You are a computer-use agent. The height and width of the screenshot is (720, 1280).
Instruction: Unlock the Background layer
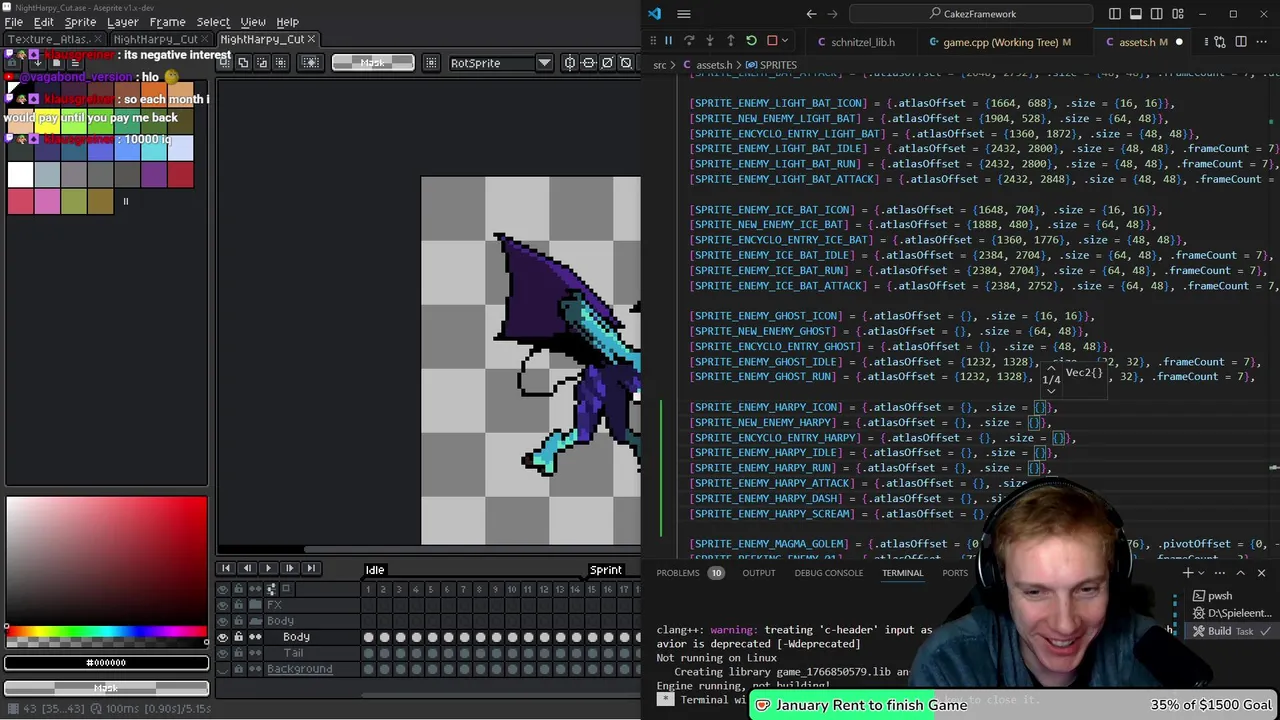238,669
